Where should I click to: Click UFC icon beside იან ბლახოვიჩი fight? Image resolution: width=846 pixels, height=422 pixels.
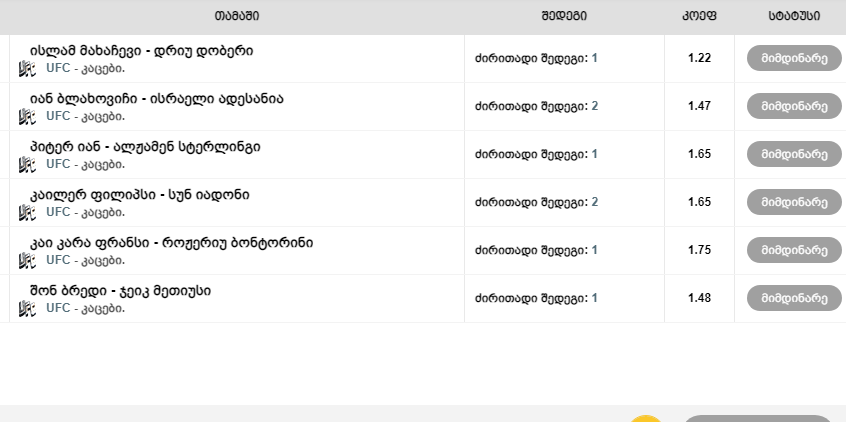click(x=27, y=116)
